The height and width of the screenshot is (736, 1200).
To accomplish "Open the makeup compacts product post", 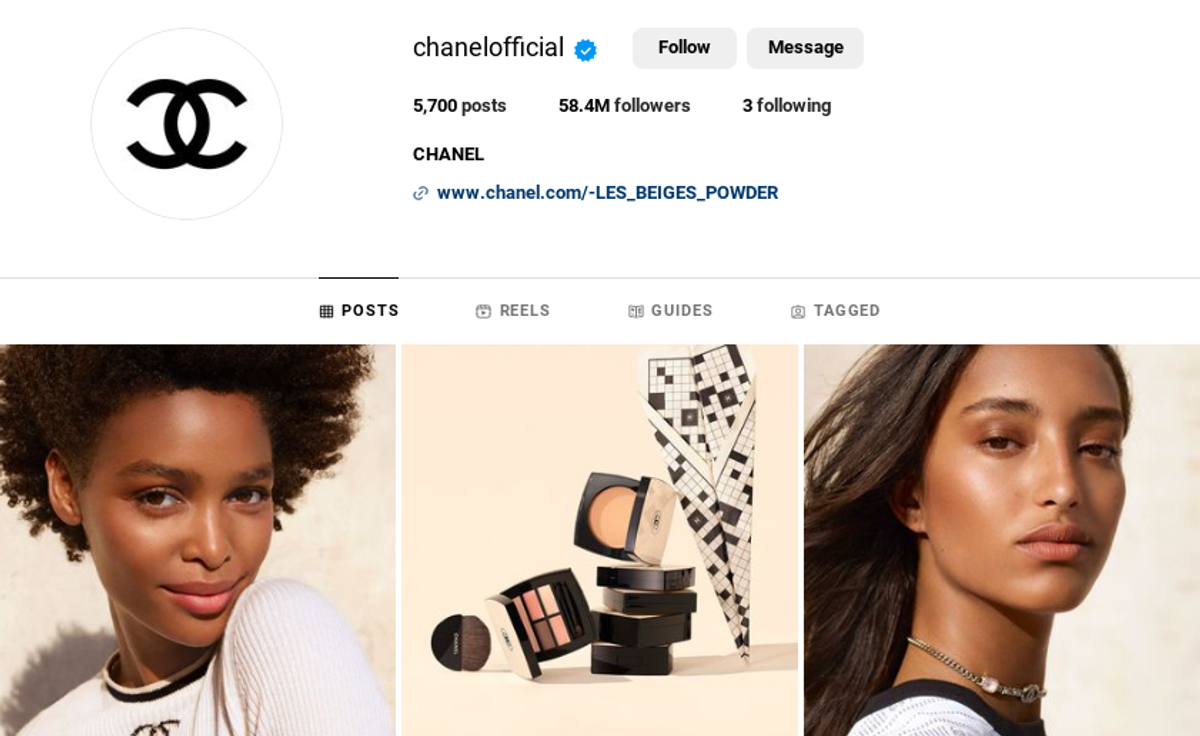I will [x=600, y=540].
